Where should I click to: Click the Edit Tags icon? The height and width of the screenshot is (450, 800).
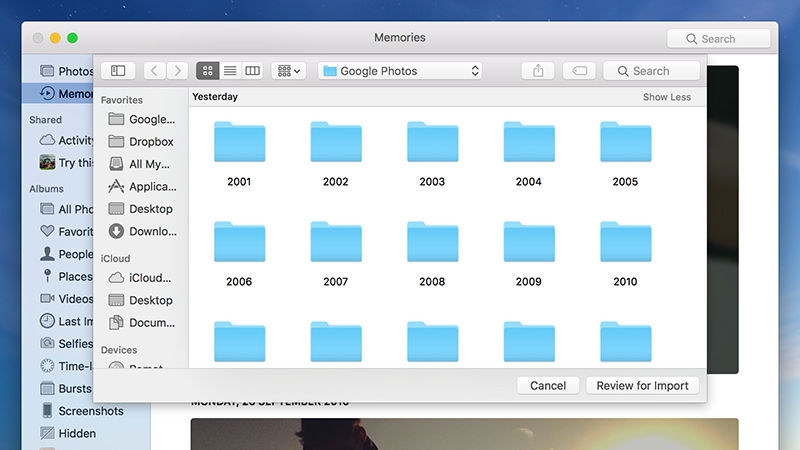pyautogui.click(x=579, y=70)
